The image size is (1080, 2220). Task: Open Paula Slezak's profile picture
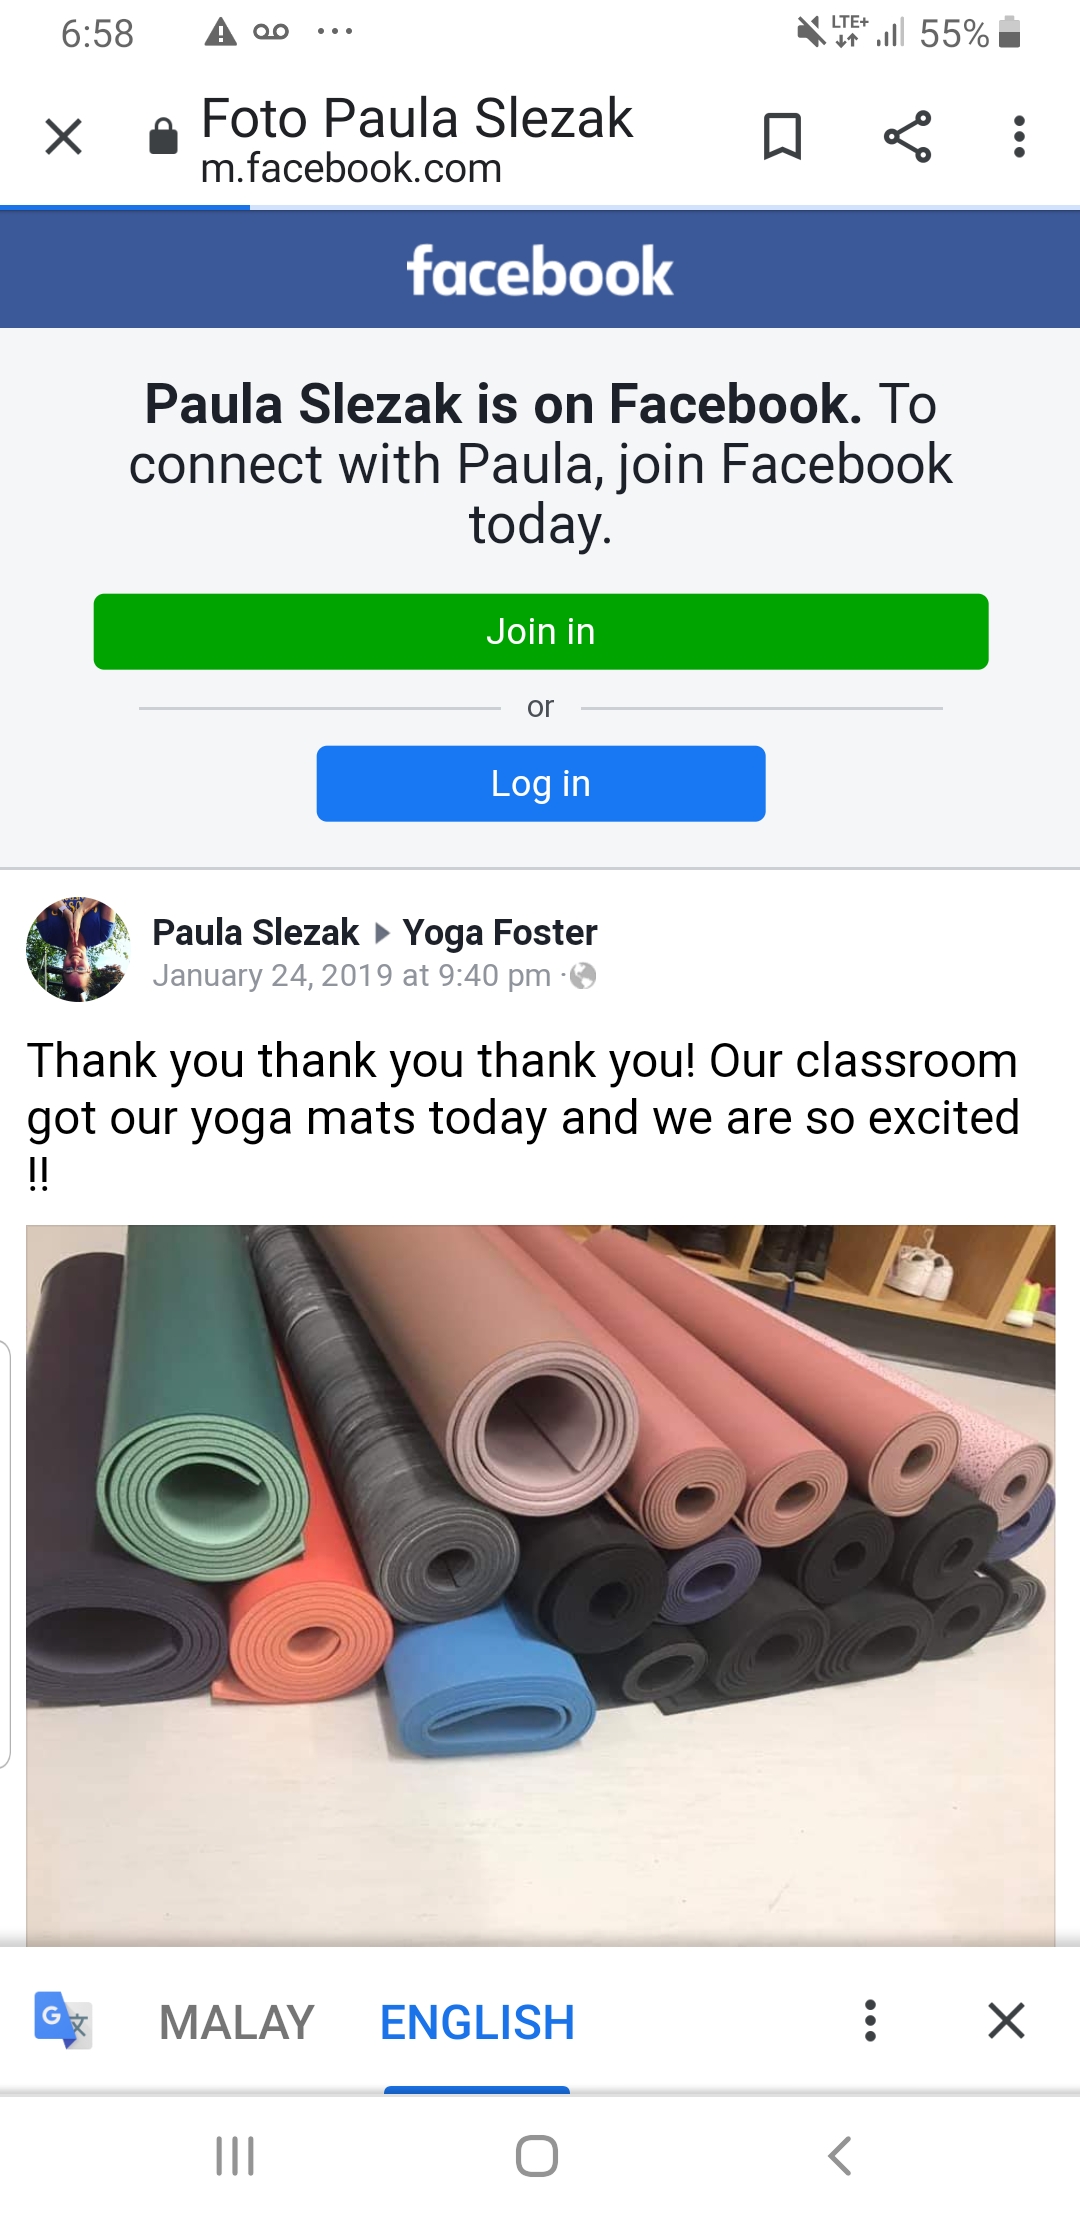pos(78,949)
